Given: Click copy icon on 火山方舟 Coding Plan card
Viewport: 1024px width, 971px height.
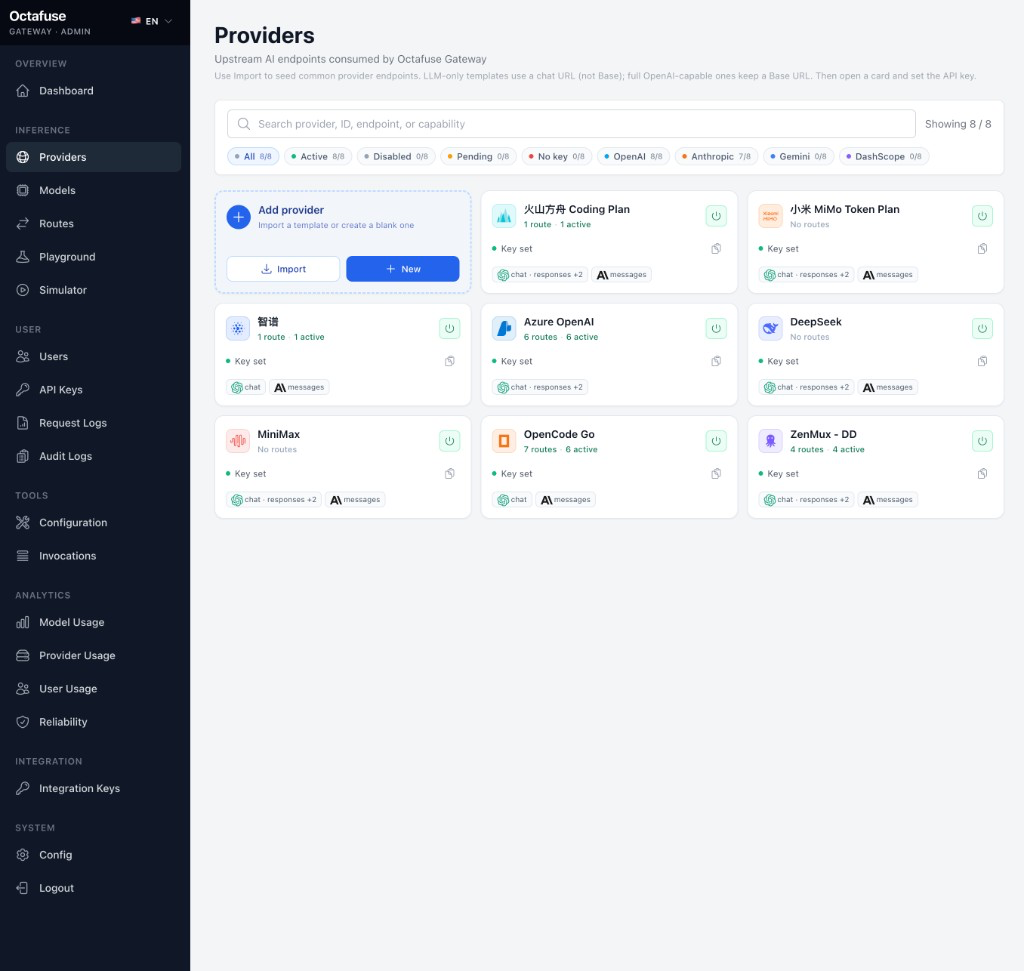Looking at the screenshot, I should pos(716,249).
